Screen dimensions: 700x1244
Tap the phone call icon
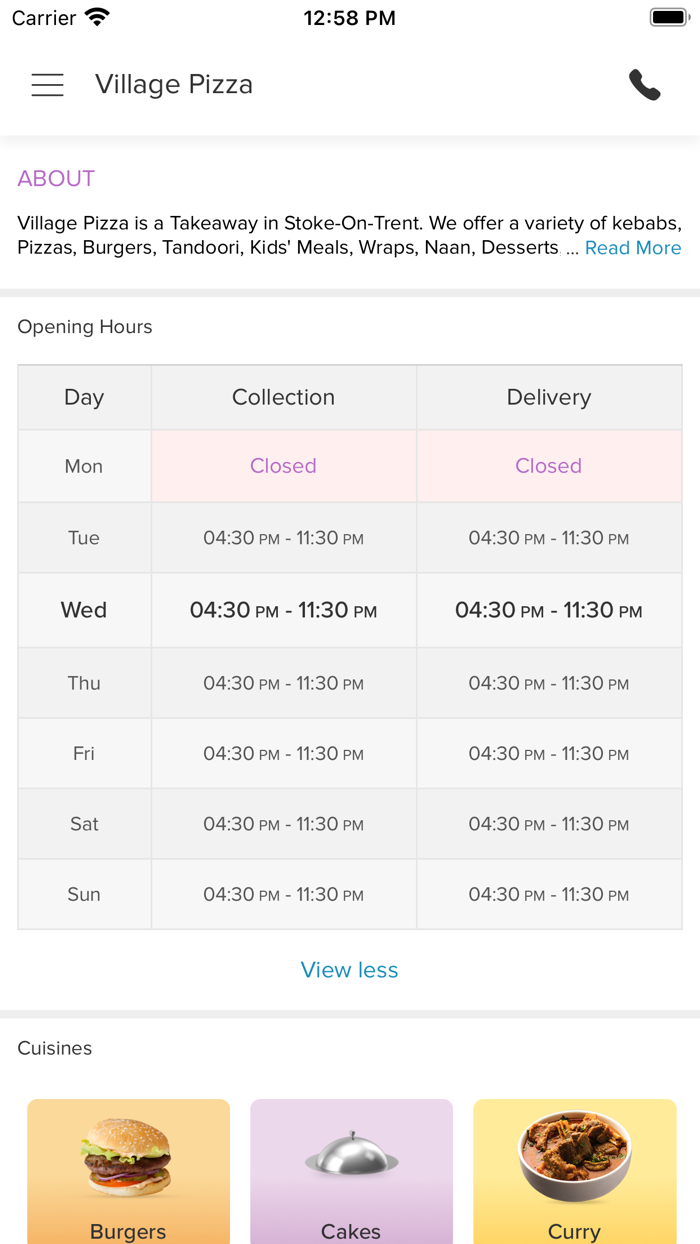pyautogui.click(x=645, y=85)
